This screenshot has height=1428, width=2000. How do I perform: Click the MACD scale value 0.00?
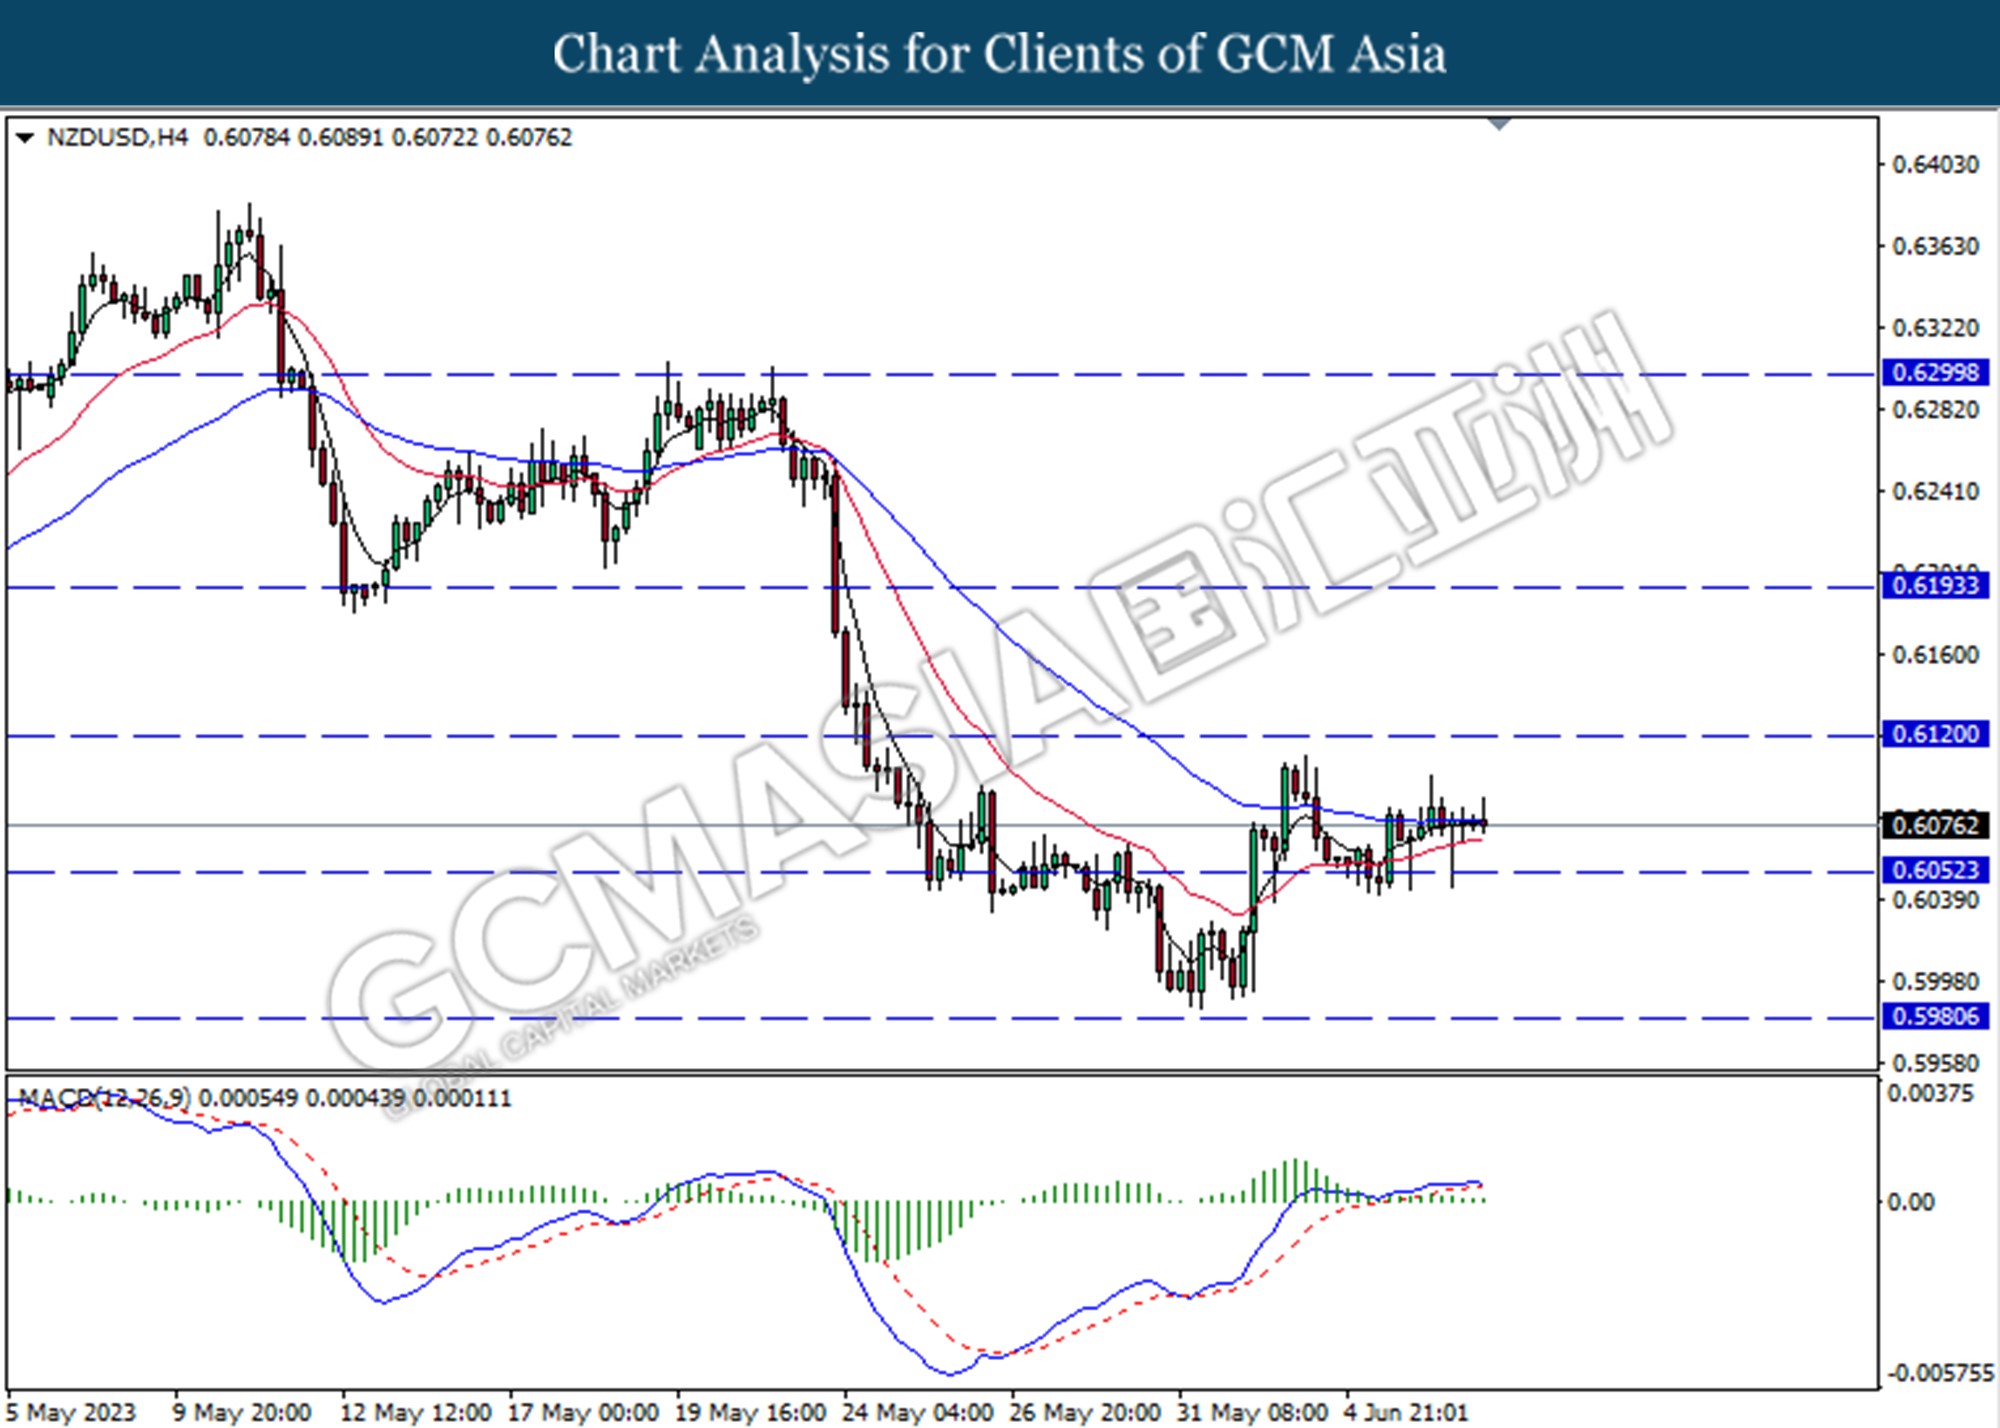click(x=1910, y=1202)
